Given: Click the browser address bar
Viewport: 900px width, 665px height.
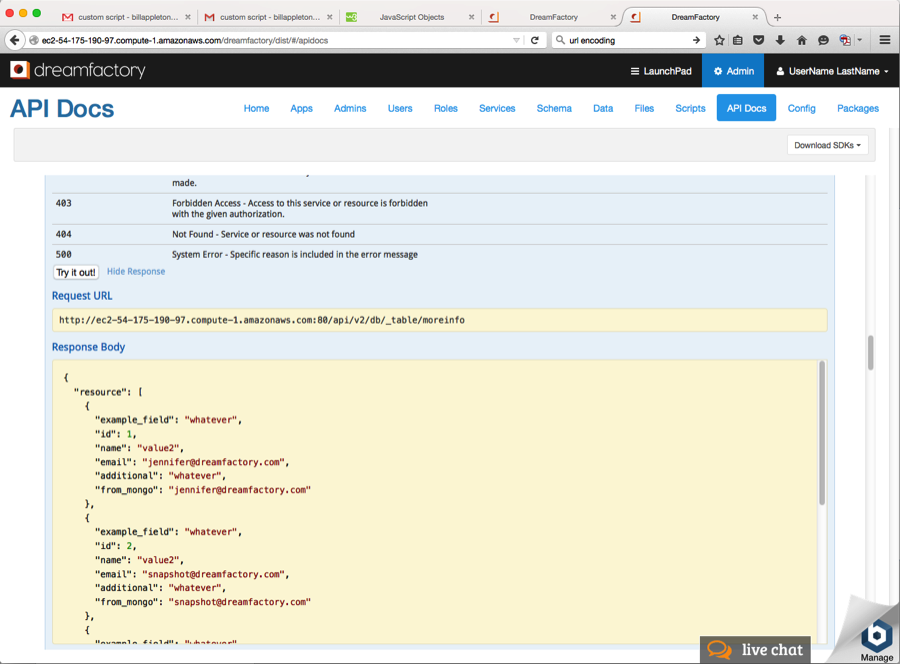Looking at the screenshot, I should (276, 40).
